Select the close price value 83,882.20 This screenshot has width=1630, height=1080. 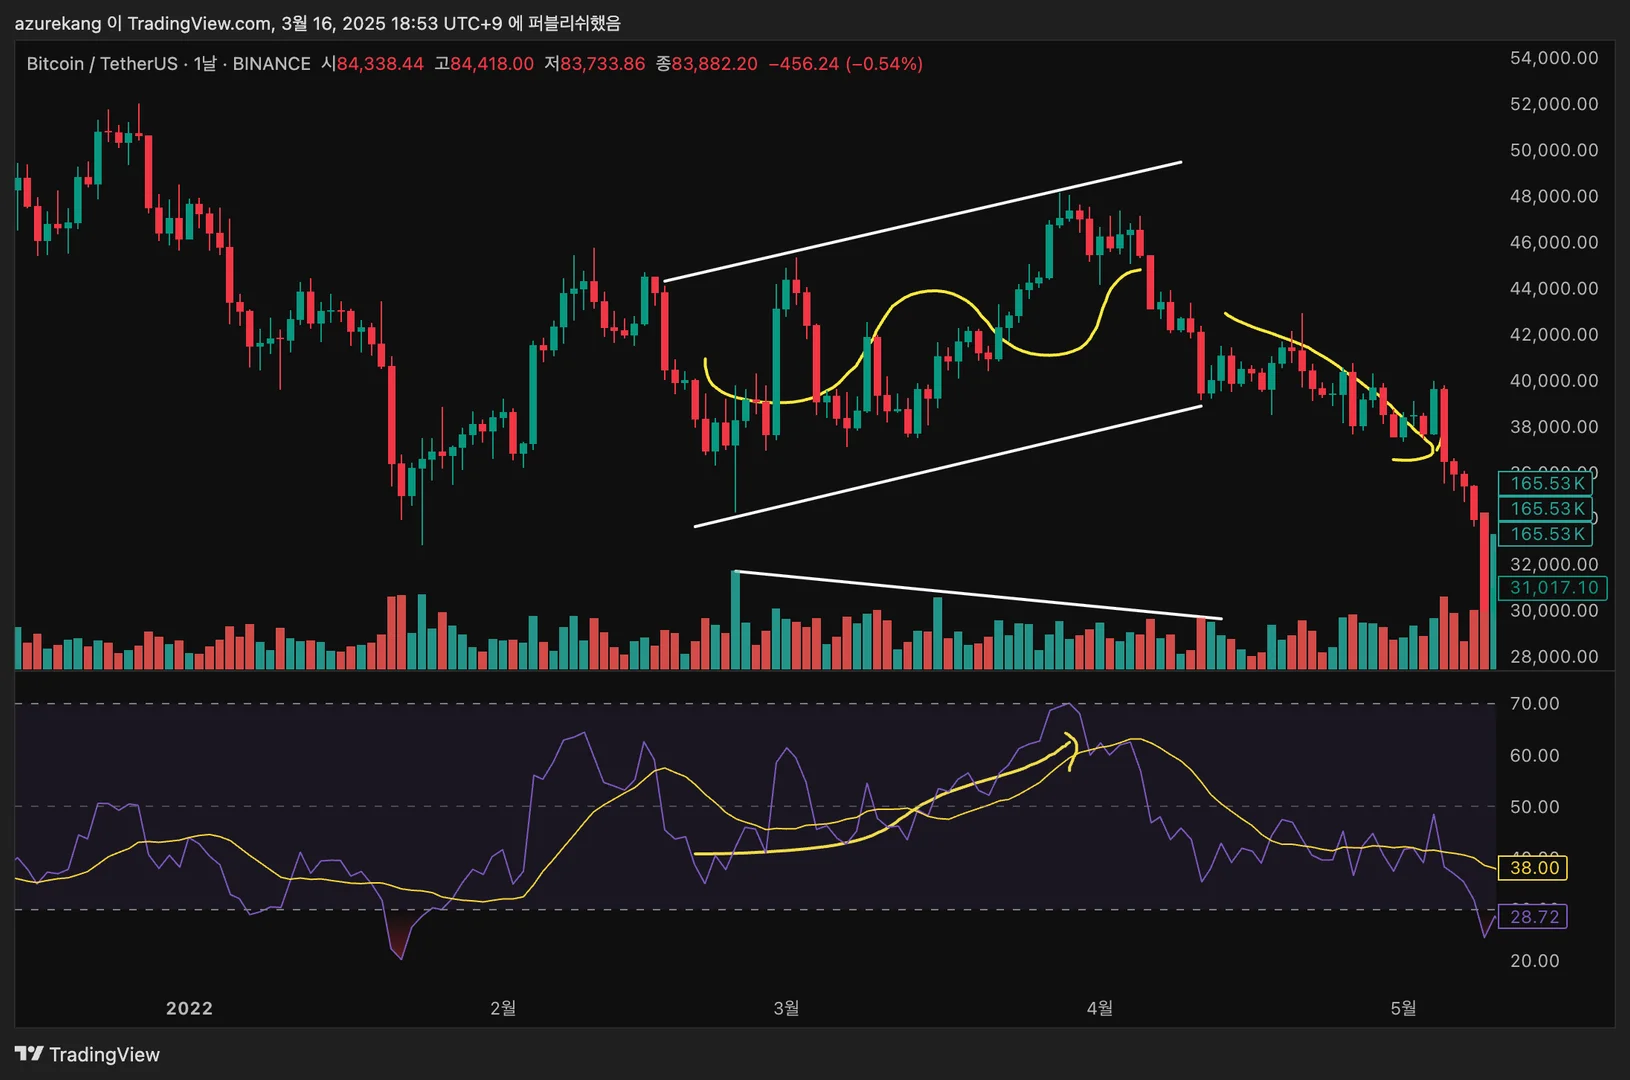[x=714, y=64]
